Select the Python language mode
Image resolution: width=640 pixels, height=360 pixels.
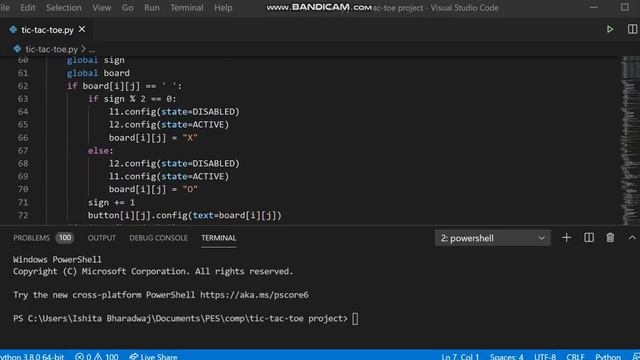[608, 356]
